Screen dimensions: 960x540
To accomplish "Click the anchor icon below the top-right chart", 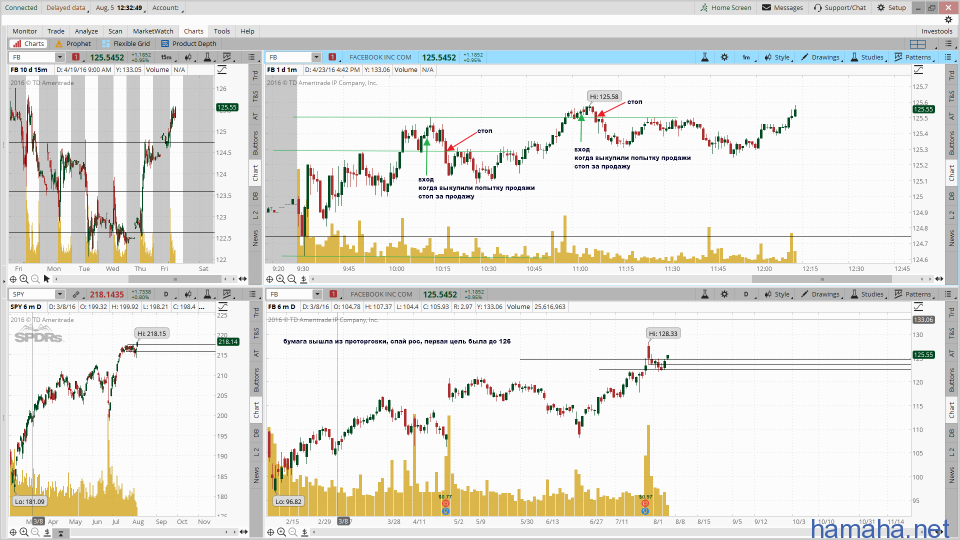I will (x=303, y=279).
